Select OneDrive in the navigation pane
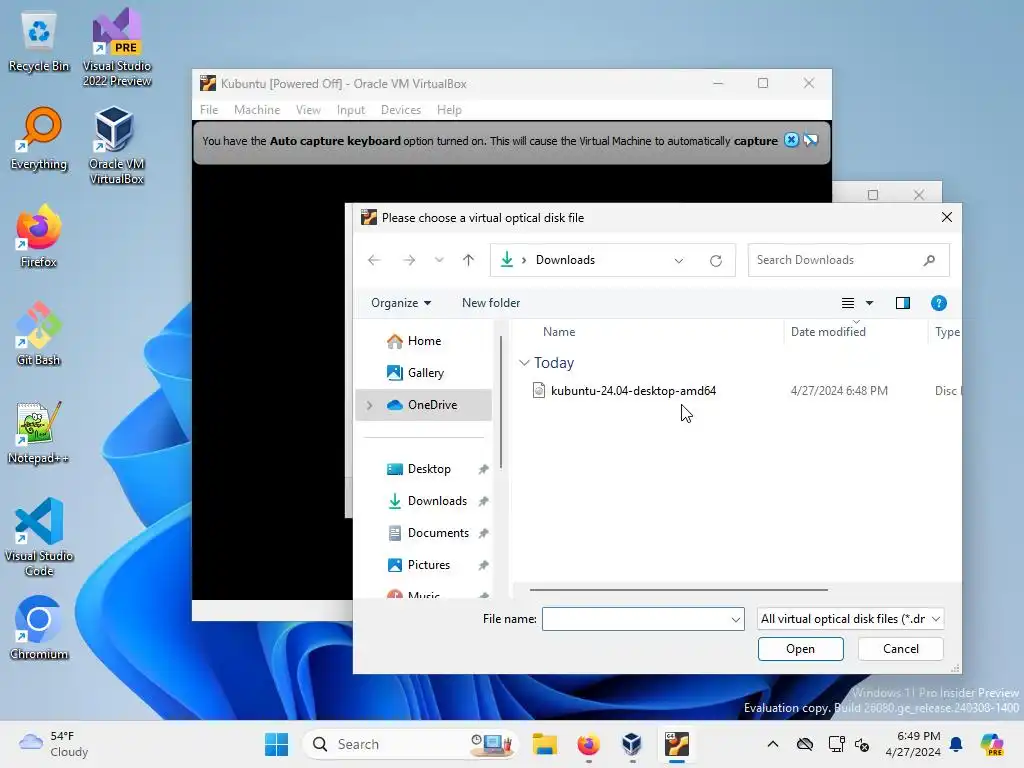1024x768 pixels. coord(424,405)
